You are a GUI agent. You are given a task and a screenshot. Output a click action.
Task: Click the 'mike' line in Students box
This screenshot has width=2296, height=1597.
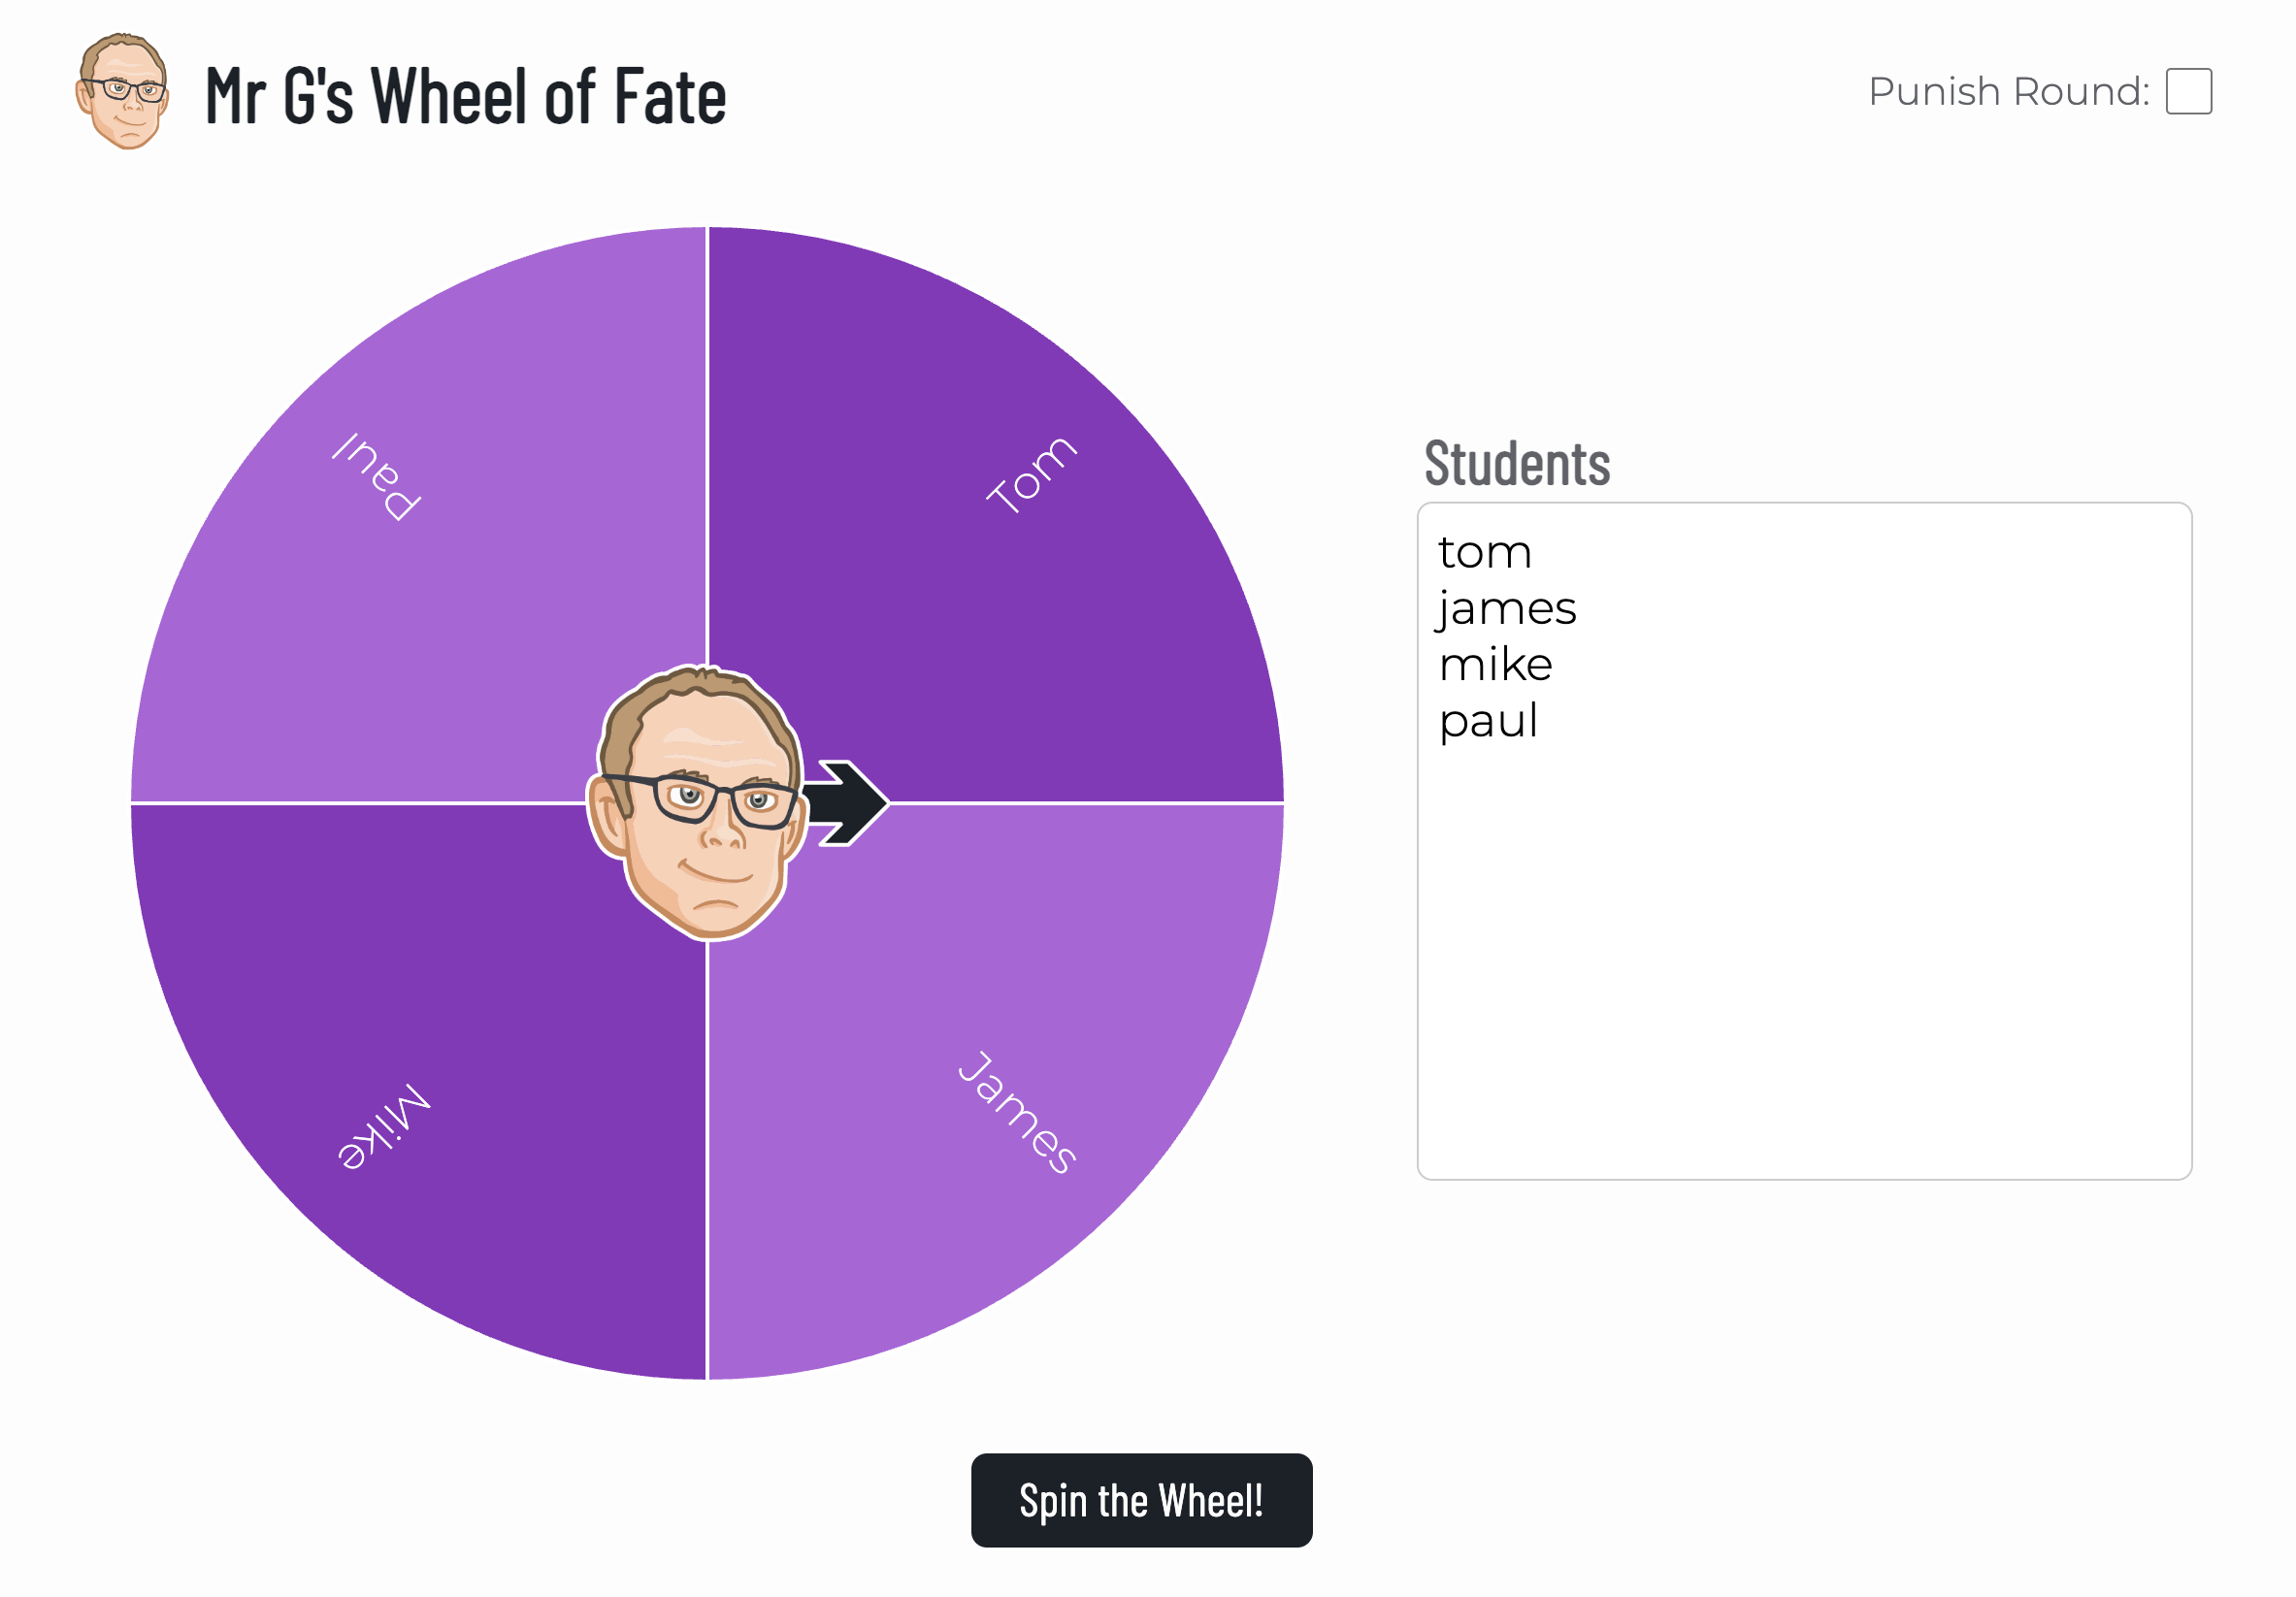(x=1495, y=664)
